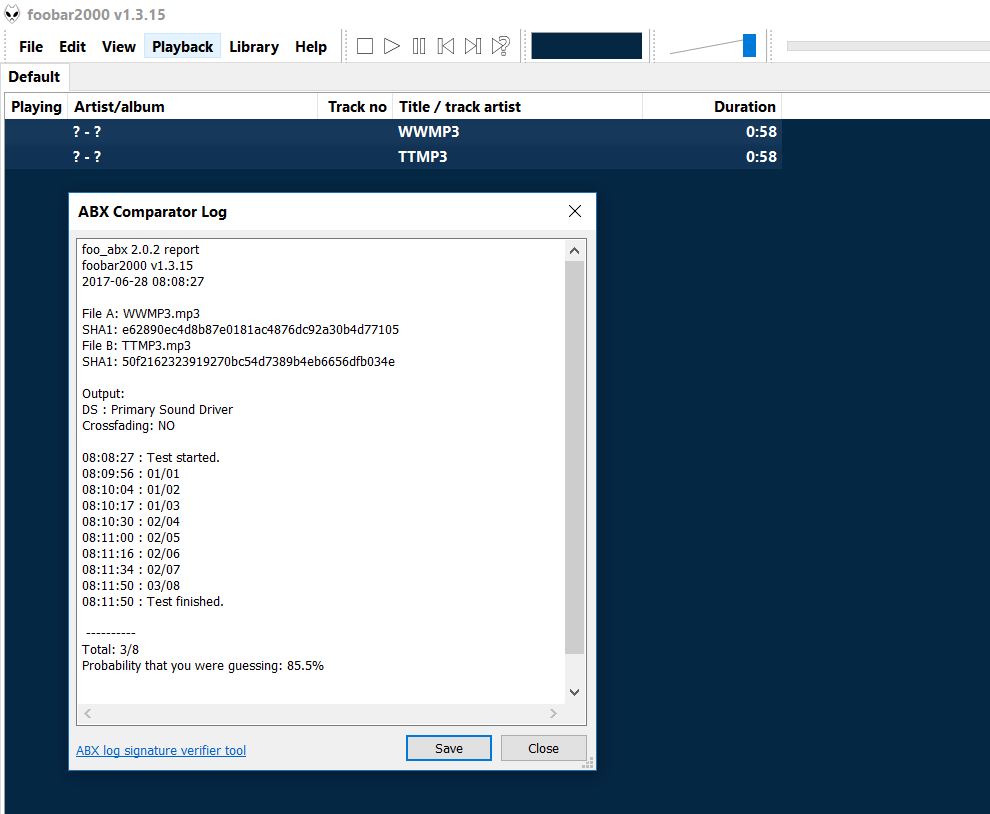
Task: Skip to previous track
Action: [446, 46]
